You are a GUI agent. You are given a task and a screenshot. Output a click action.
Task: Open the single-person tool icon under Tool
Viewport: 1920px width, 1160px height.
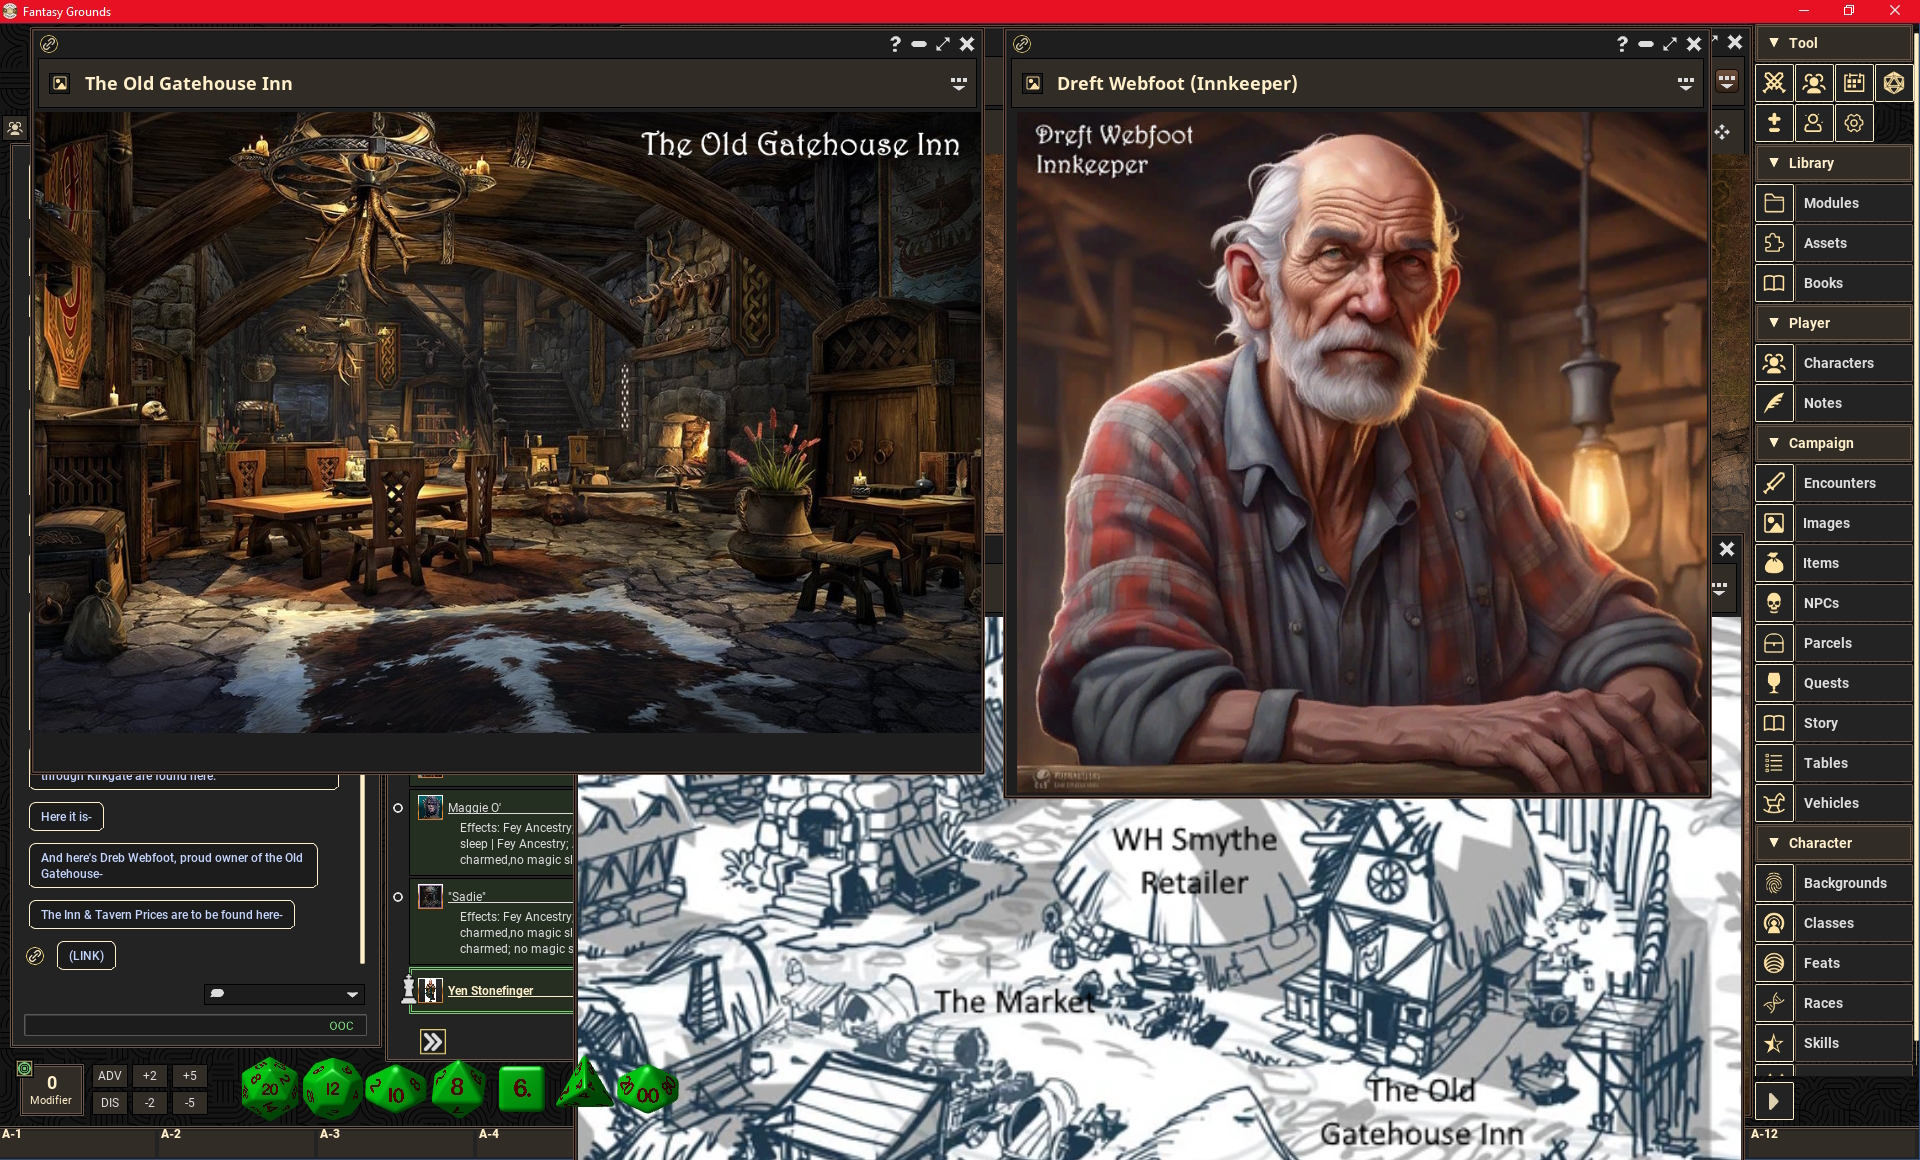click(1813, 123)
